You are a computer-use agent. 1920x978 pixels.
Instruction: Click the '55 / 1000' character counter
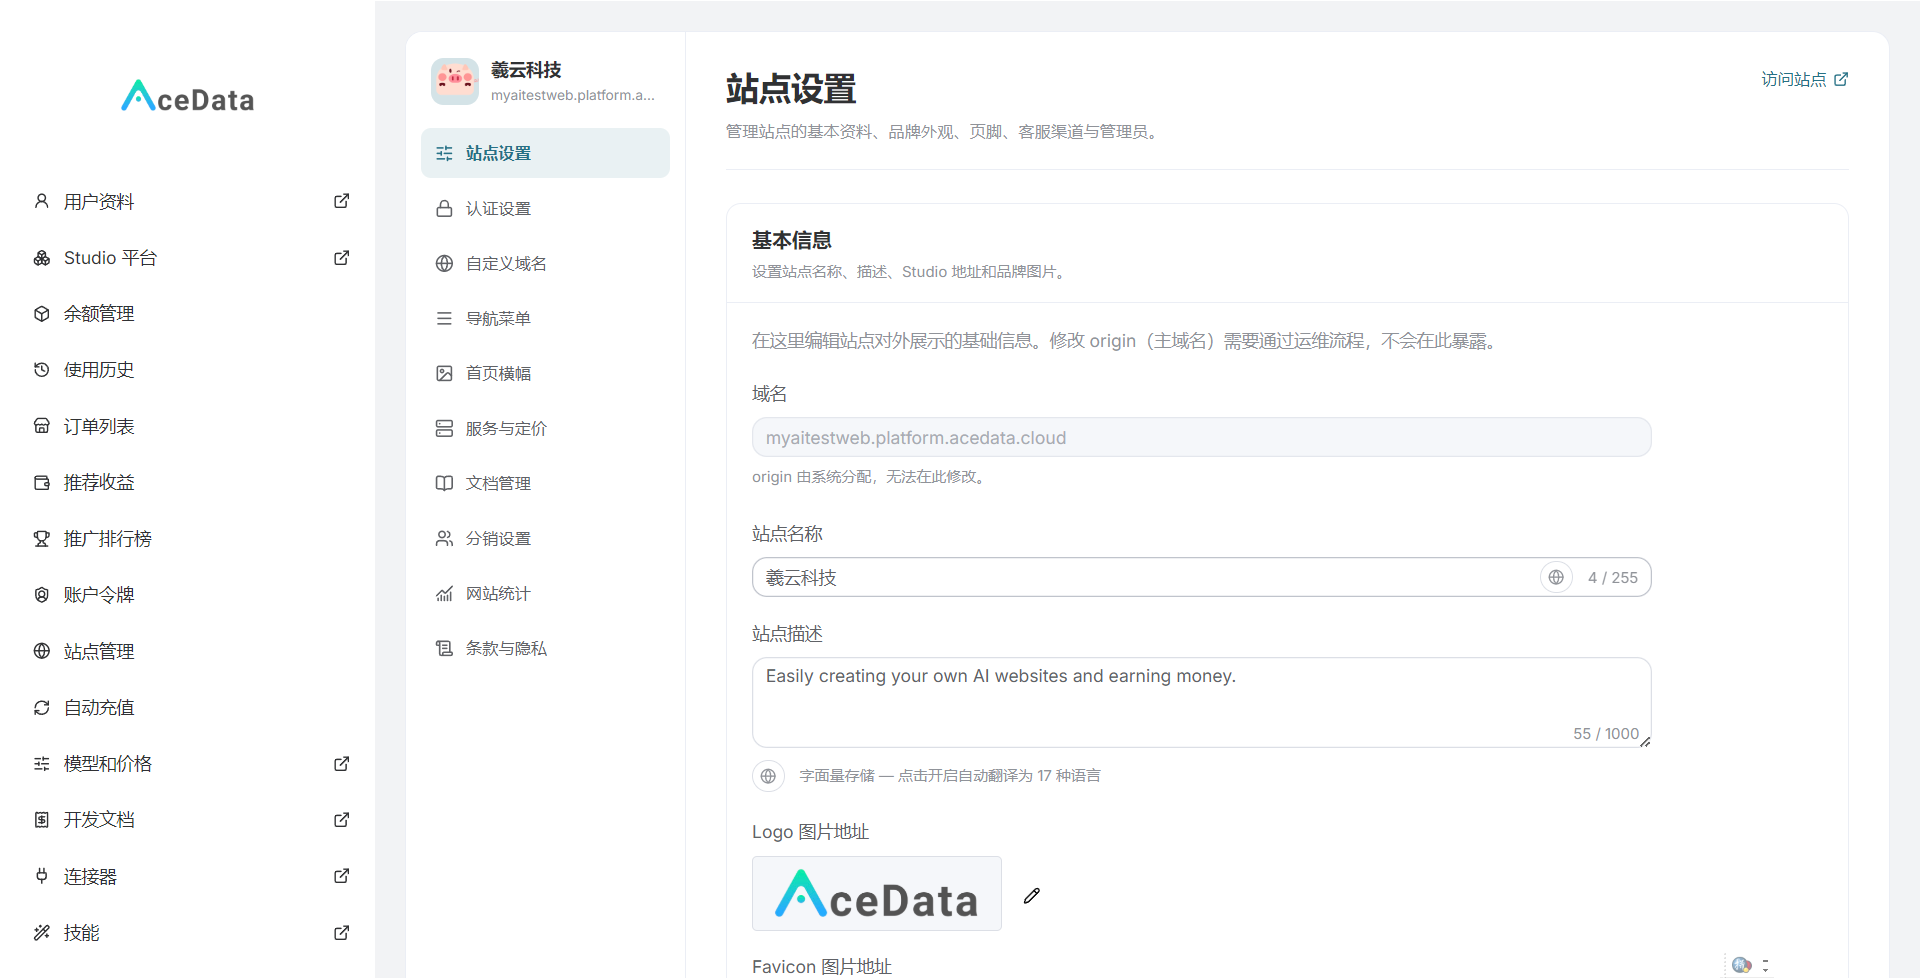tap(1606, 733)
